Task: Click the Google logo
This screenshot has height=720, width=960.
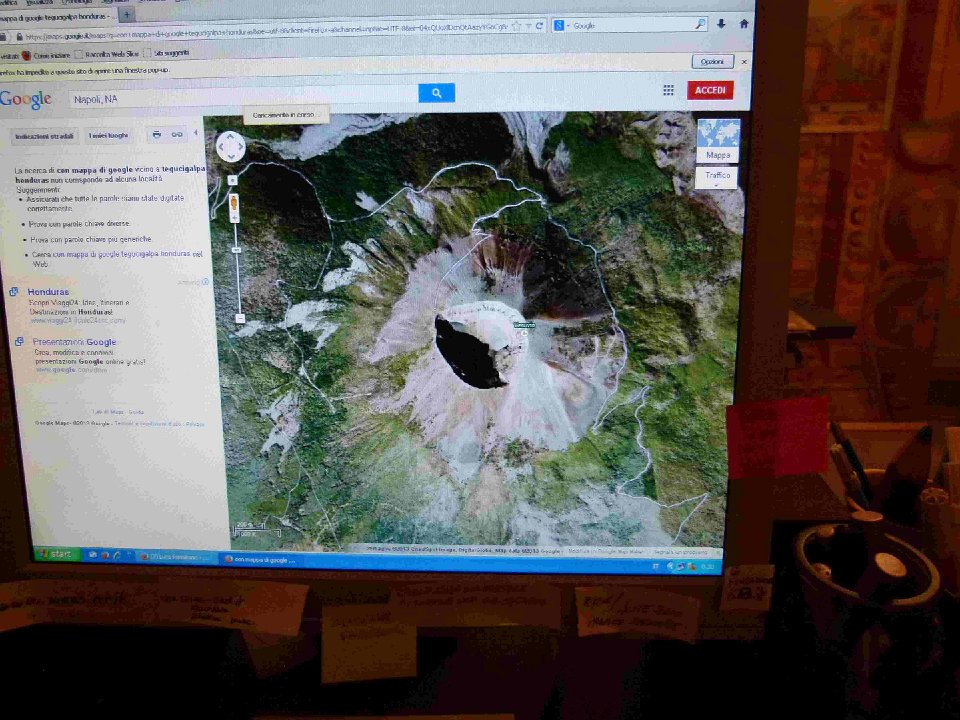Action: pos(26,99)
